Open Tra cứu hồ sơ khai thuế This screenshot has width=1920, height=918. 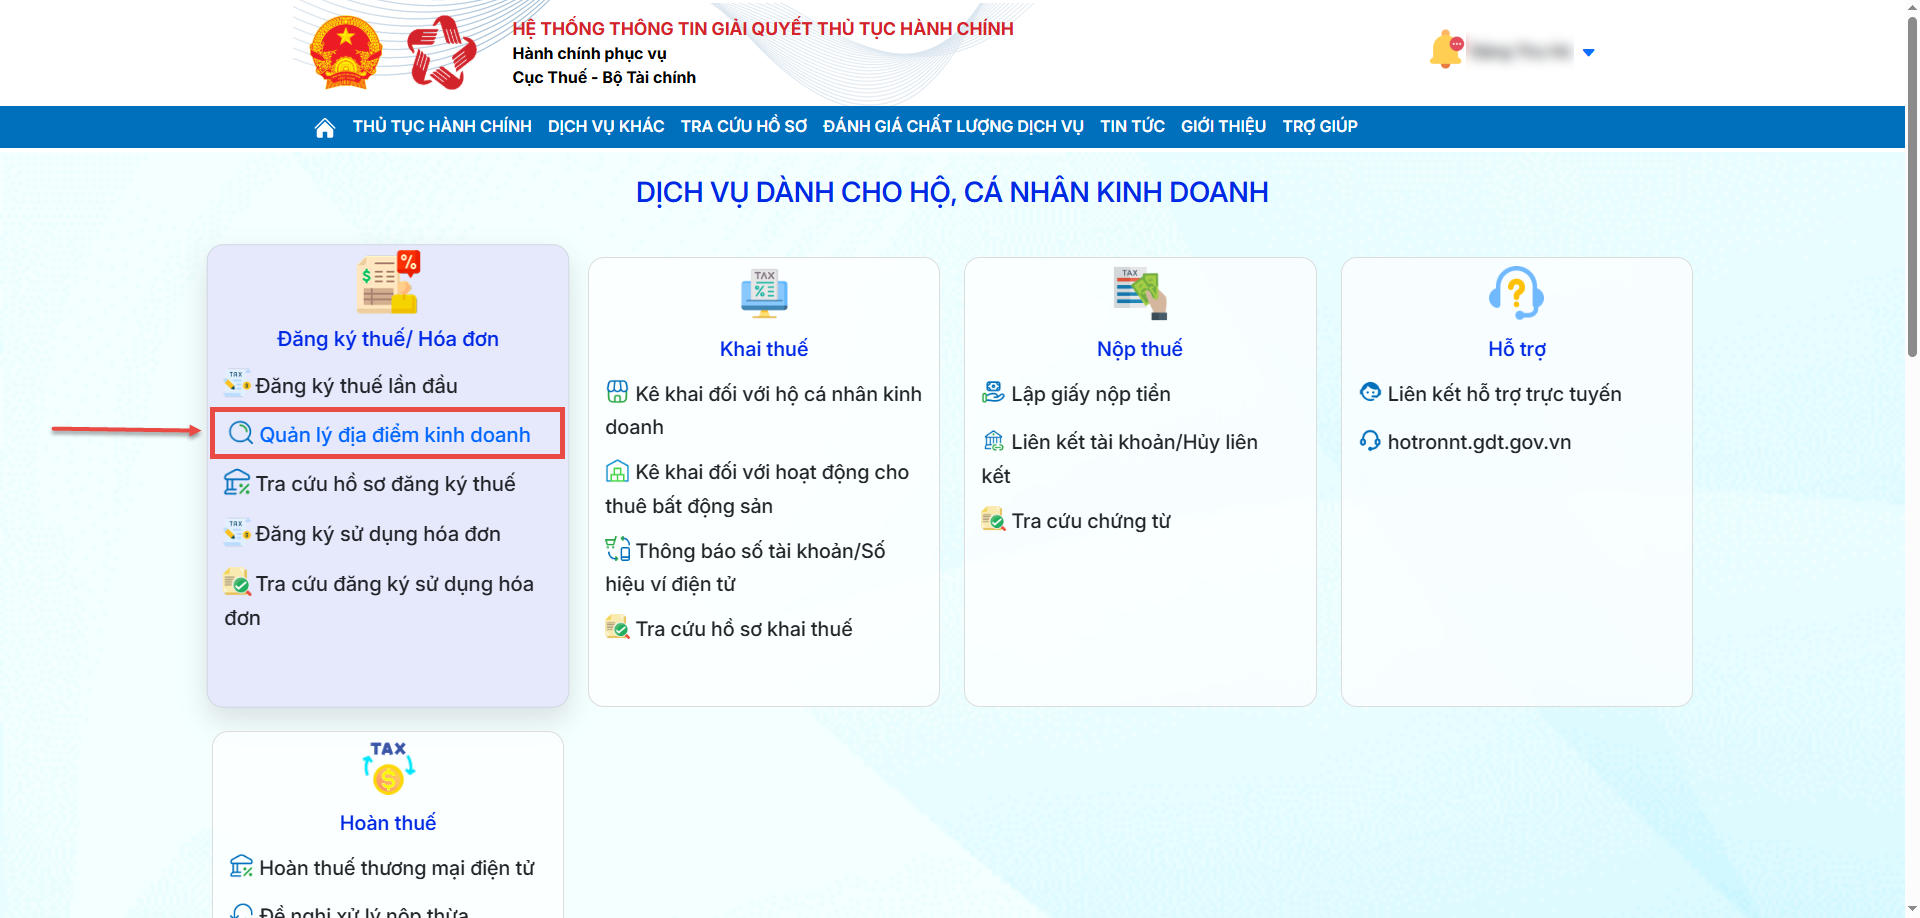point(743,629)
